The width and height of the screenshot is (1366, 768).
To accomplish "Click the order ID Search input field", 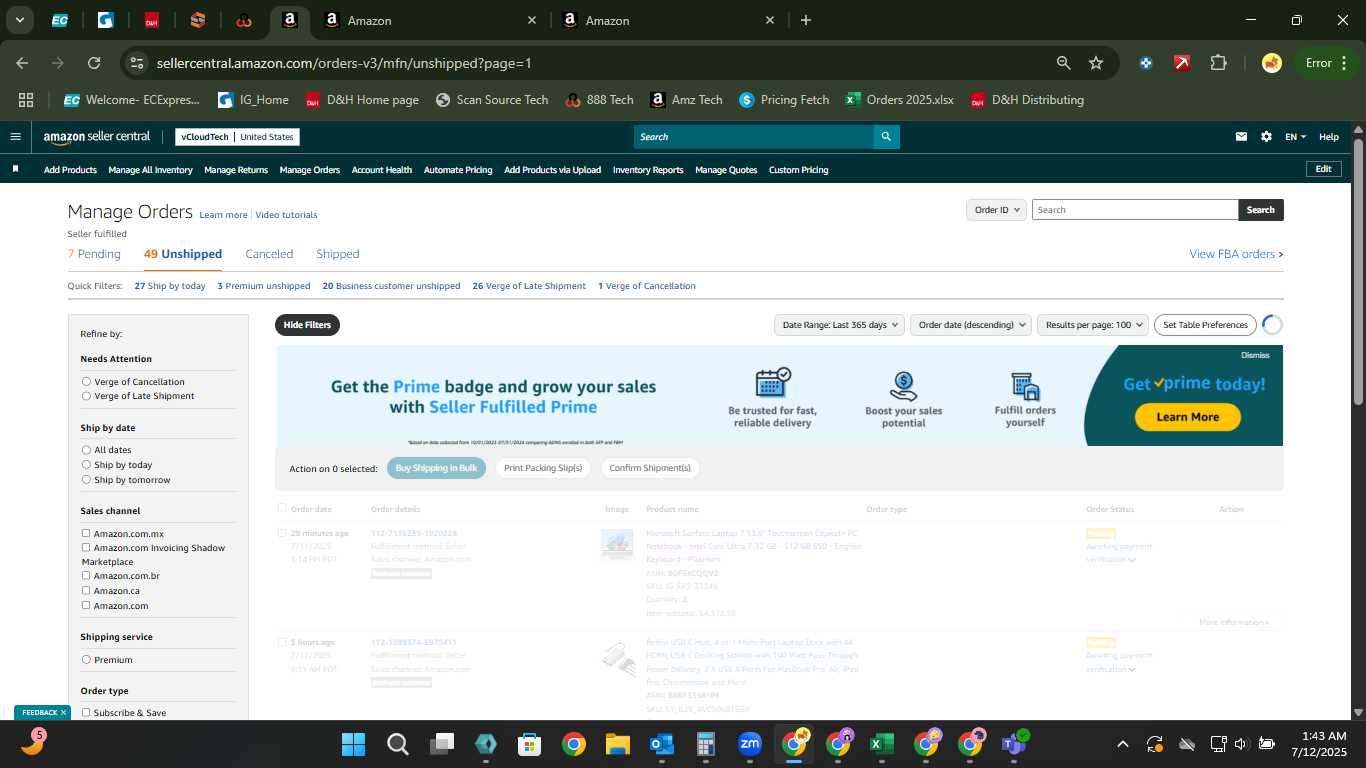I will [1135, 210].
